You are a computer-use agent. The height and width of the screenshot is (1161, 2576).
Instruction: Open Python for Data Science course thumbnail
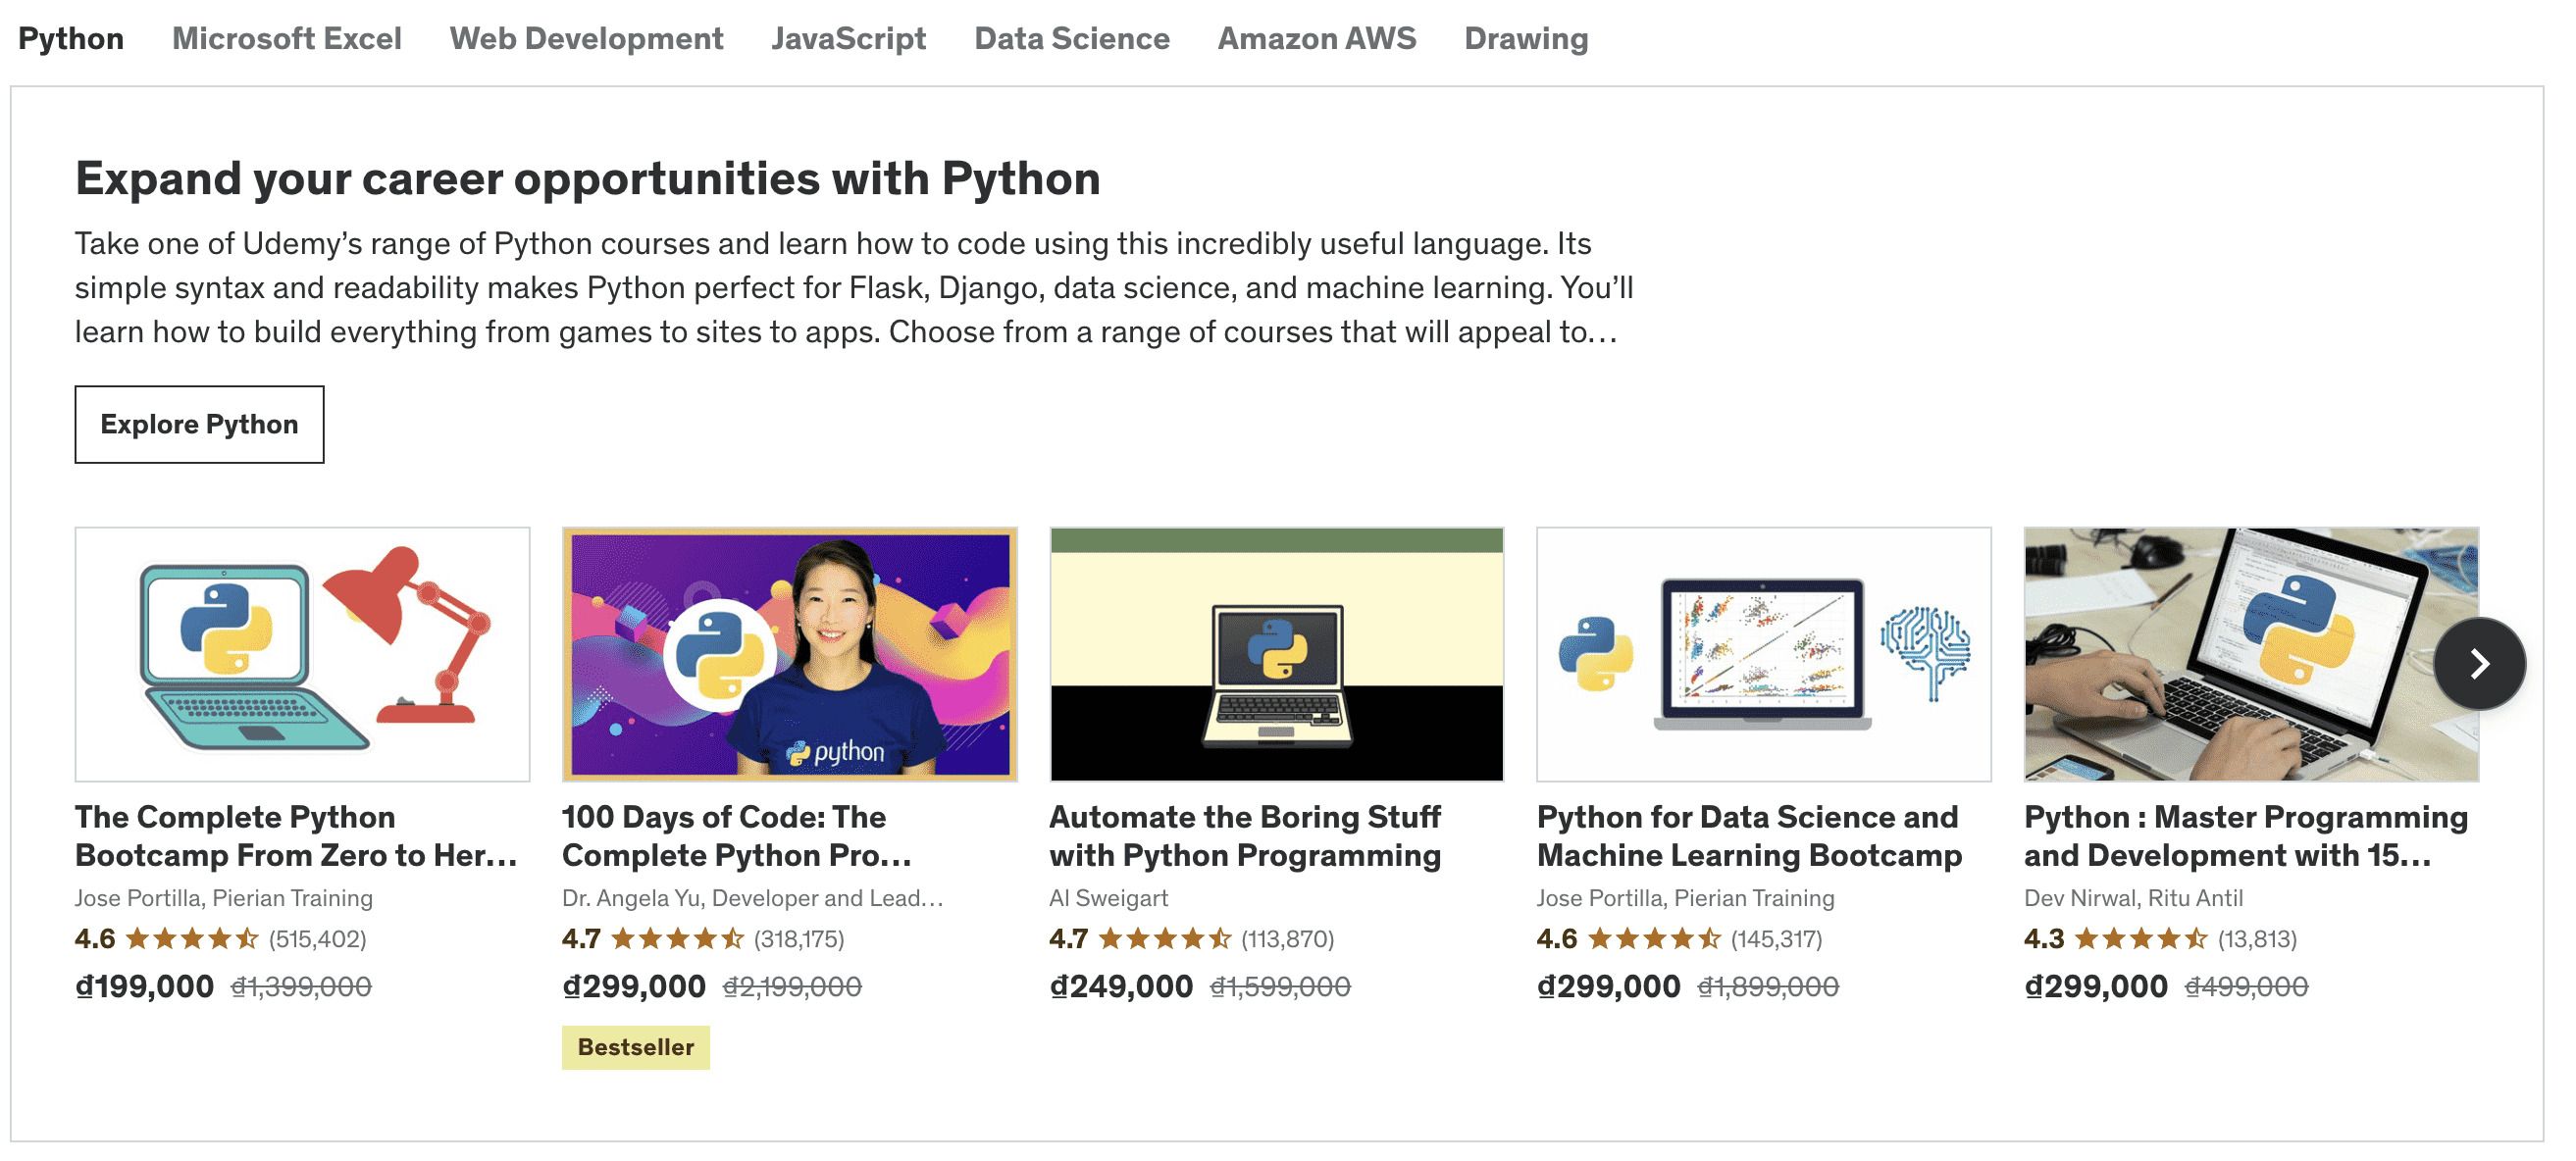[x=1764, y=654]
